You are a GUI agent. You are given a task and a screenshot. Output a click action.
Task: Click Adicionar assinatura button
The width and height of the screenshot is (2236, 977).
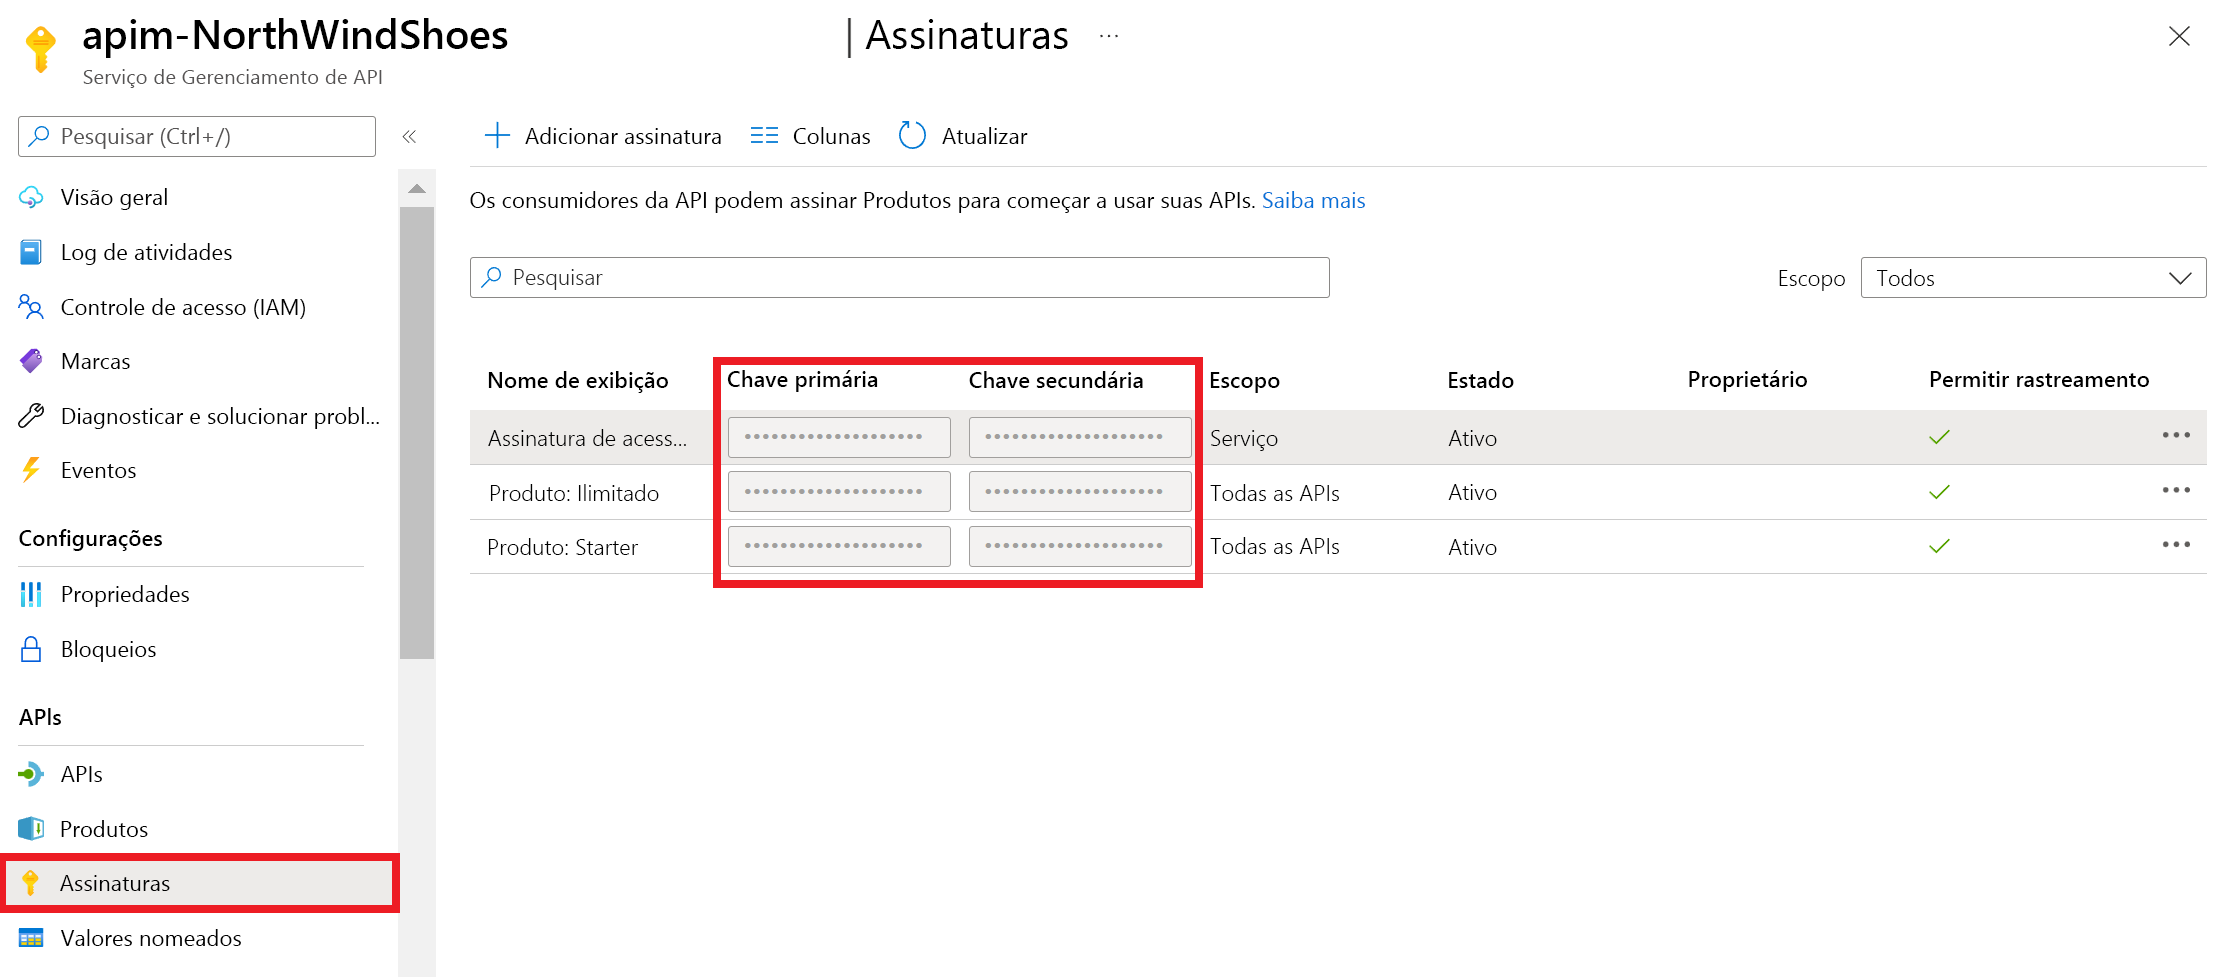coord(603,136)
